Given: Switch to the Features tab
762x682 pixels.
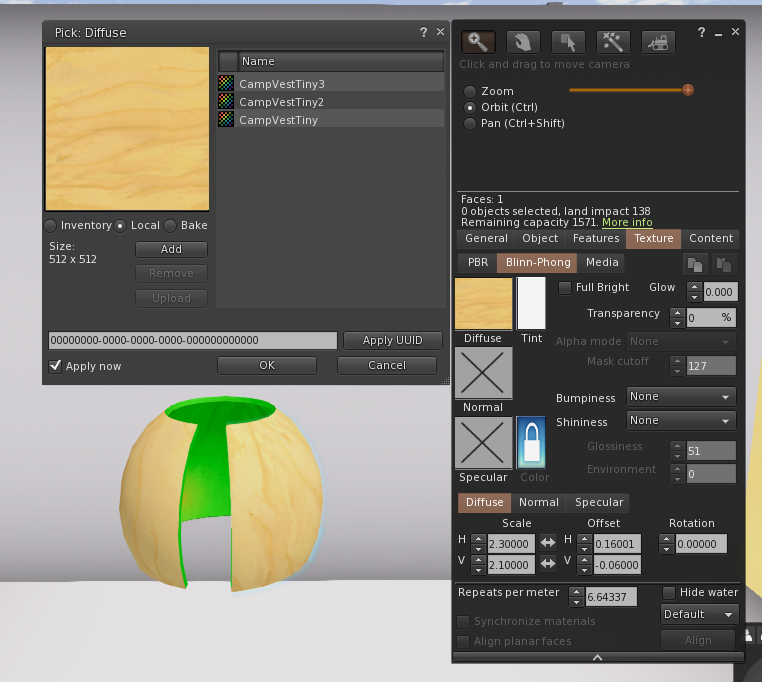Looking at the screenshot, I should tap(595, 239).
